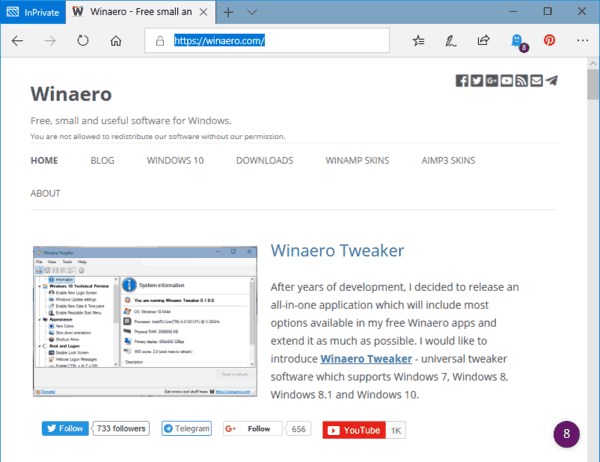Show tab previews chevron
Viewport: 600px width, 462px height.
[x=252, y=12]
